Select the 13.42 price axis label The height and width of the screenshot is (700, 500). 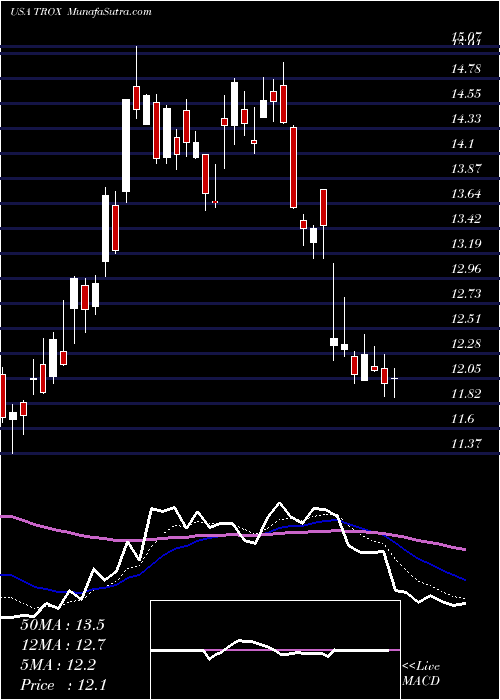[x=466, y=219]
